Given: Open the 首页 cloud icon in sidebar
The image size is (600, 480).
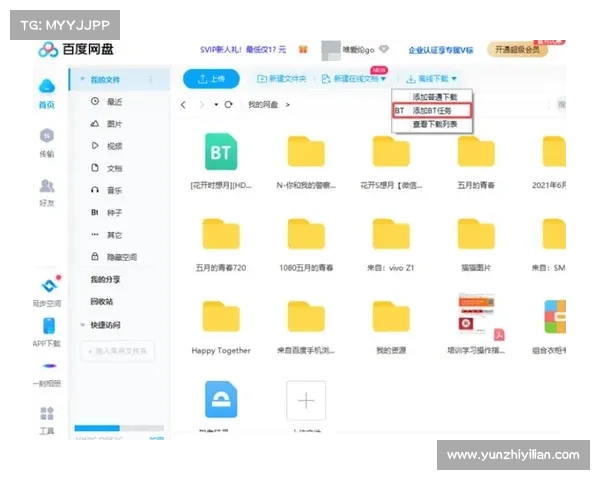Looking at the screenshot, I should pyautogui.click(x=47, y=87).
